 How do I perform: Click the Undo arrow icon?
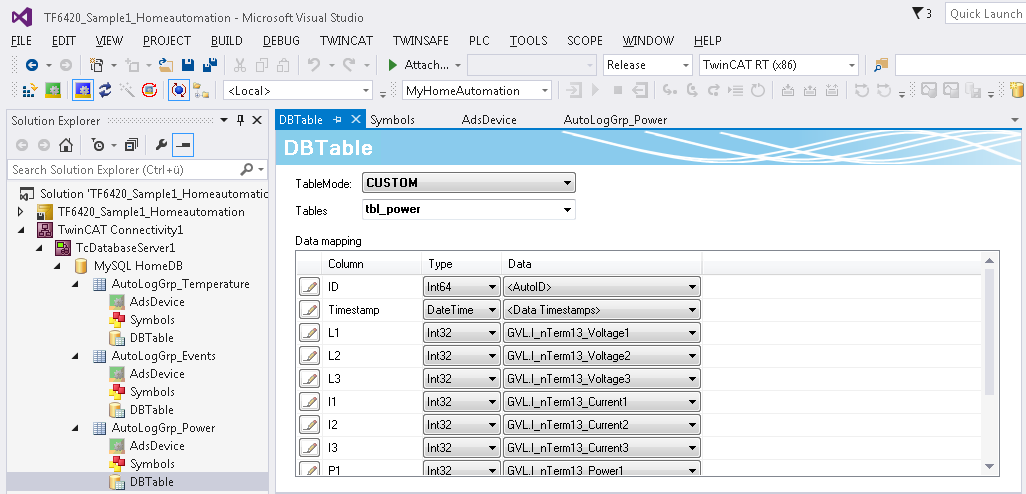[x=313, y=65]
